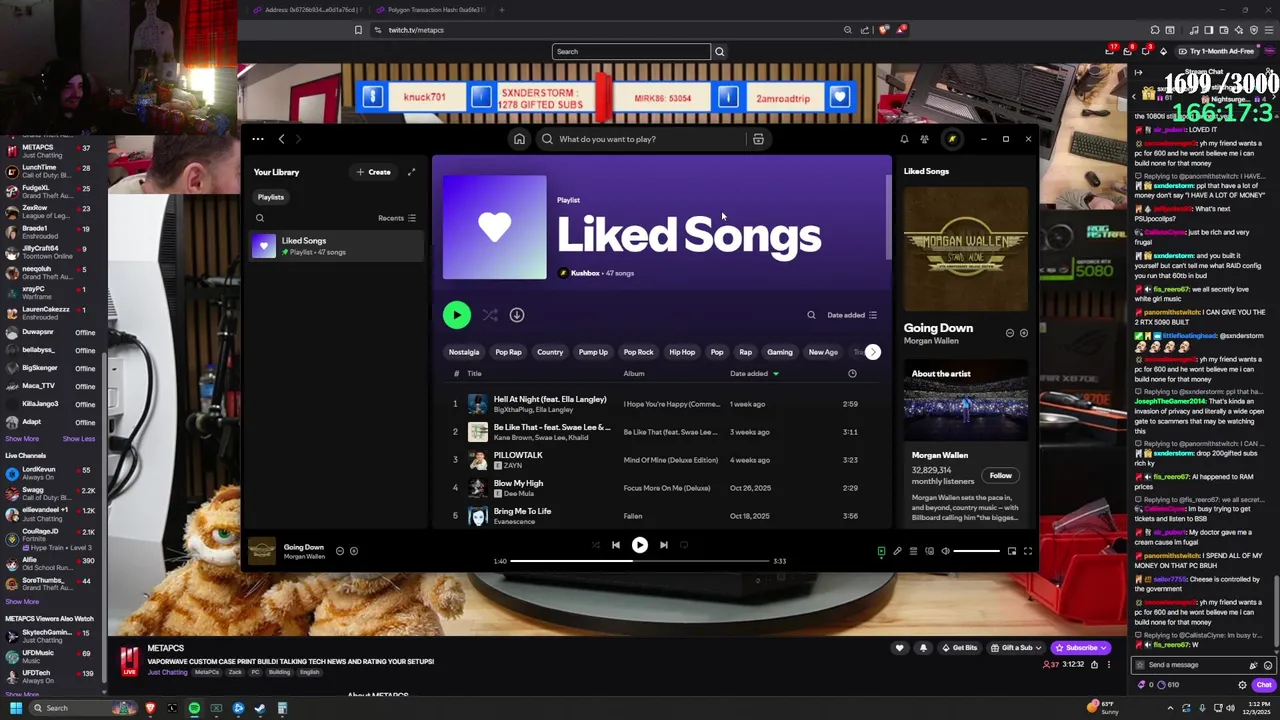1280x720 pixels.
Task: Mute Spotify with the speaker icon
Action: pyautogui.click(x=945, y=551)
